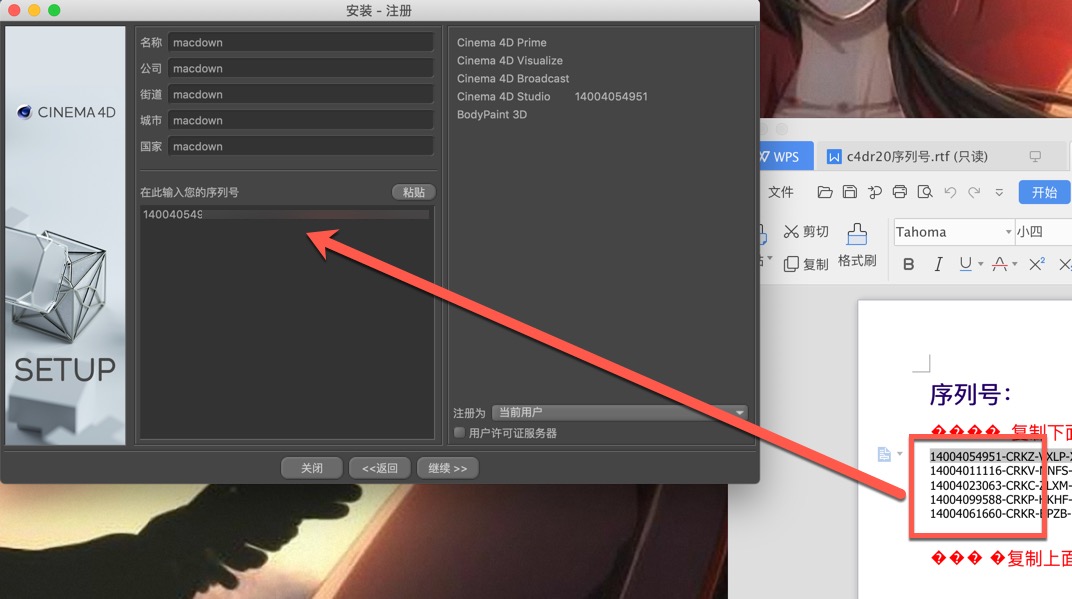Click the serial number text area

click(286, 322)
